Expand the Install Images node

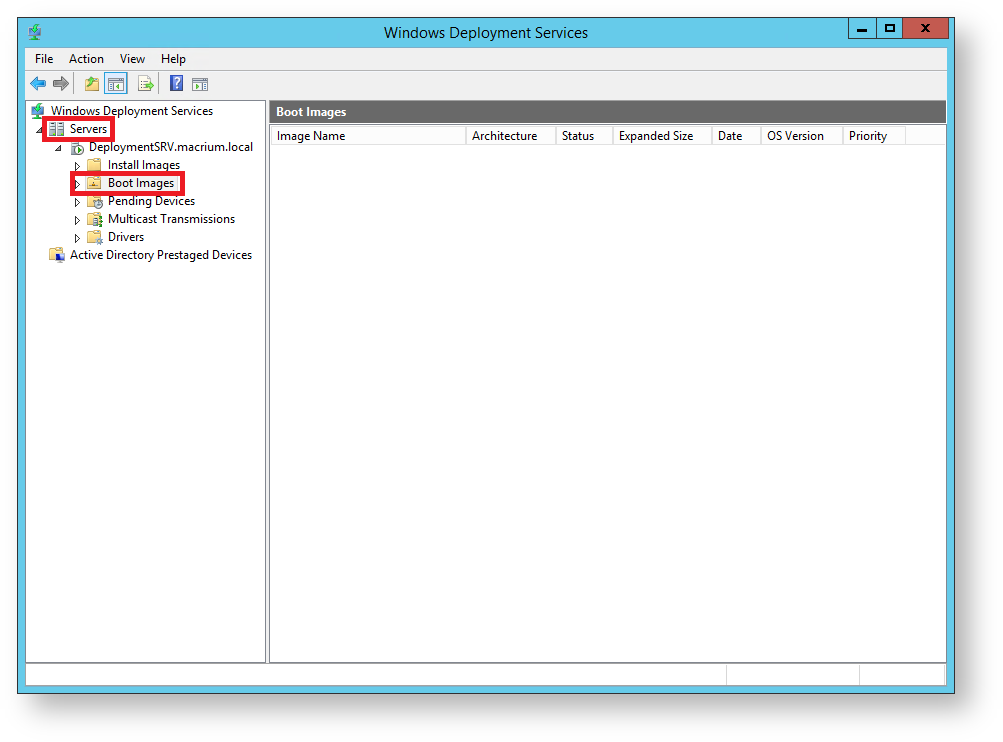(x=77, y=166)
